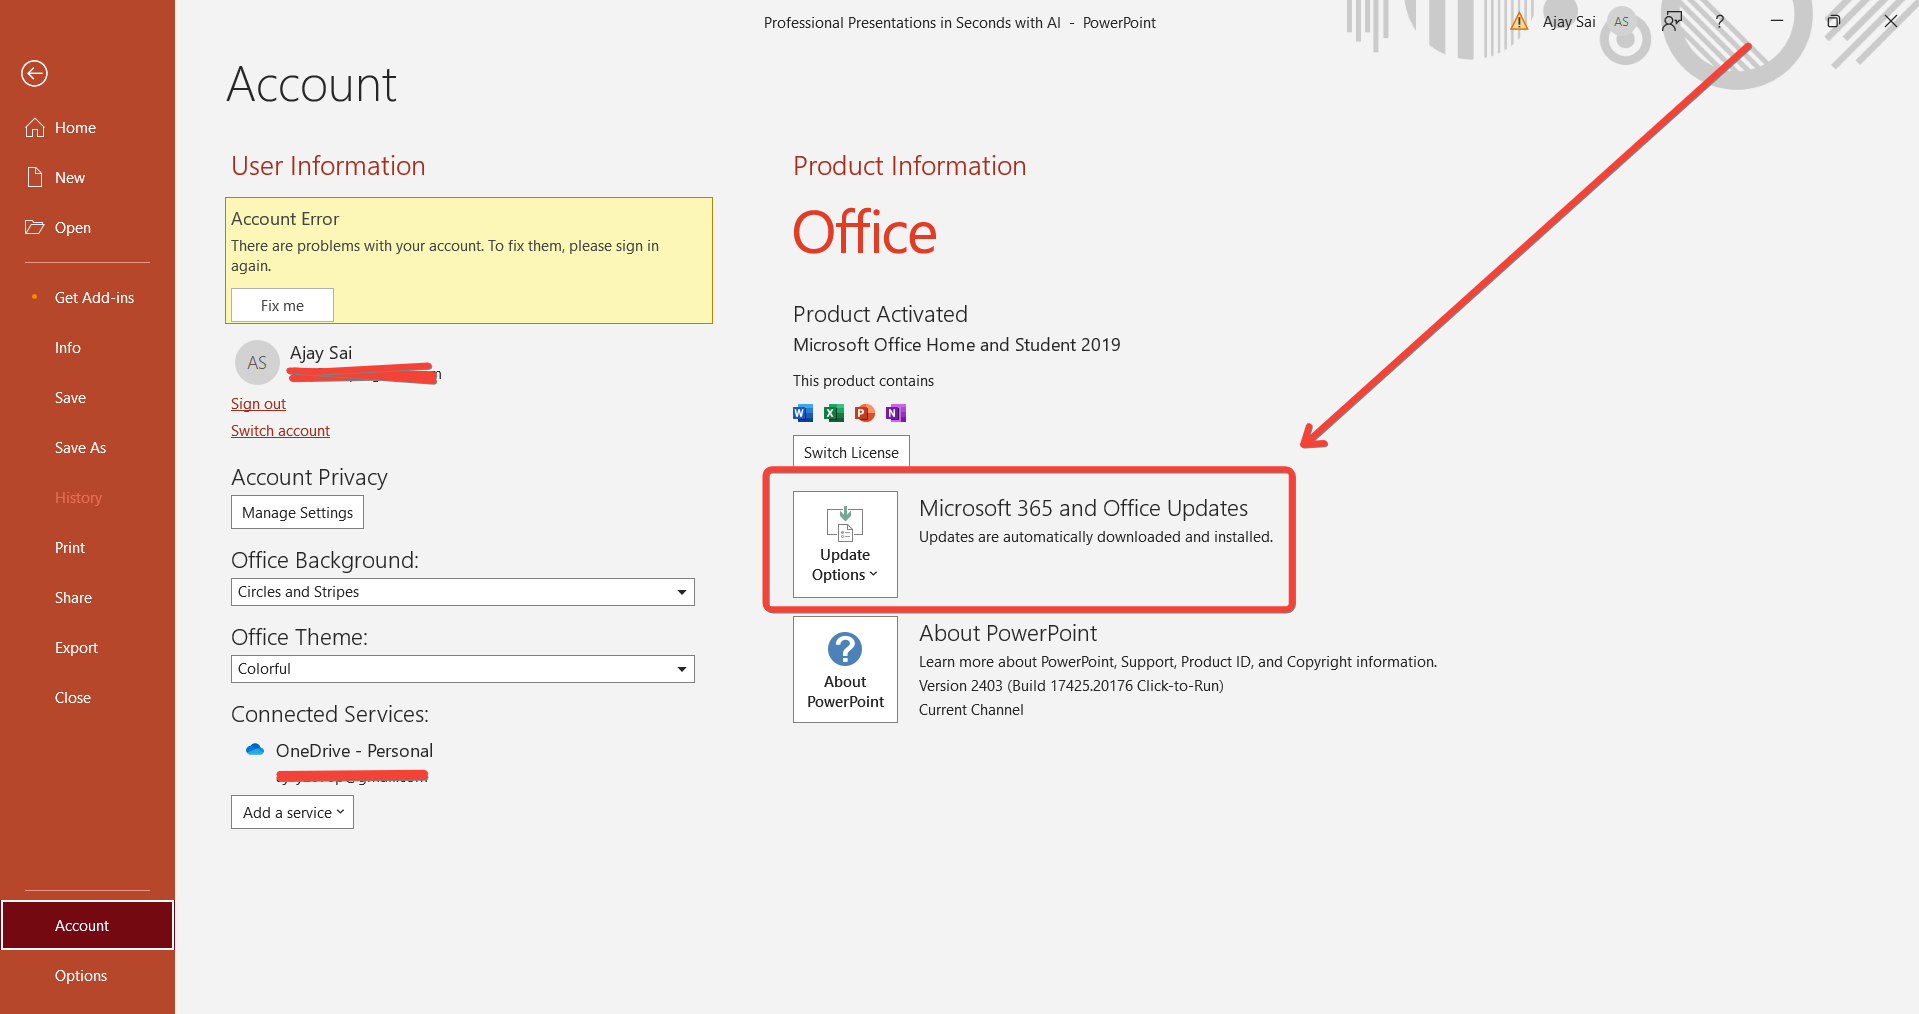Click the Open folder icon in sidebar

pyautogui.click(x=35, y=227)
